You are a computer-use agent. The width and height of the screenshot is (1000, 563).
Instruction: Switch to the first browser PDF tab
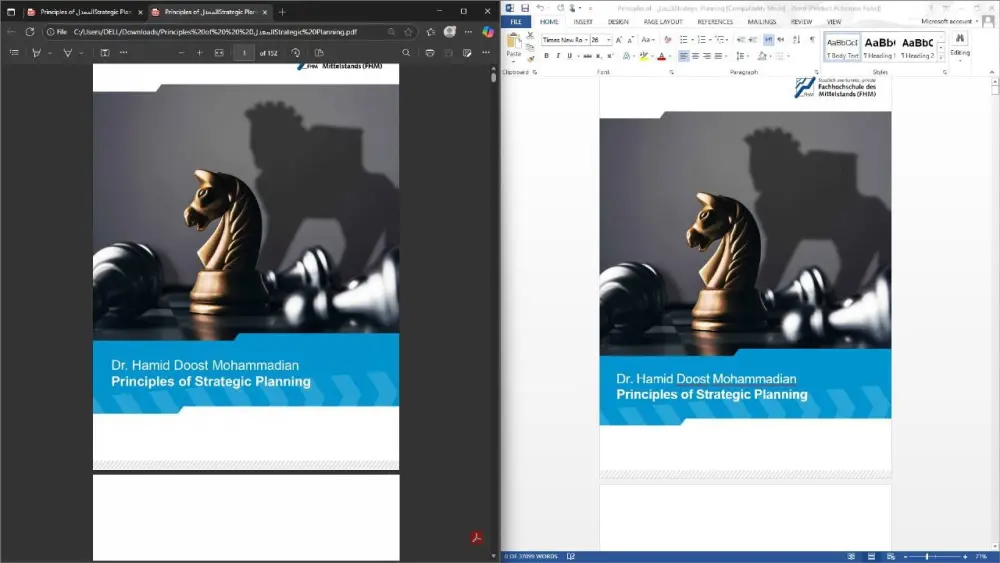(x=83, y=12)
